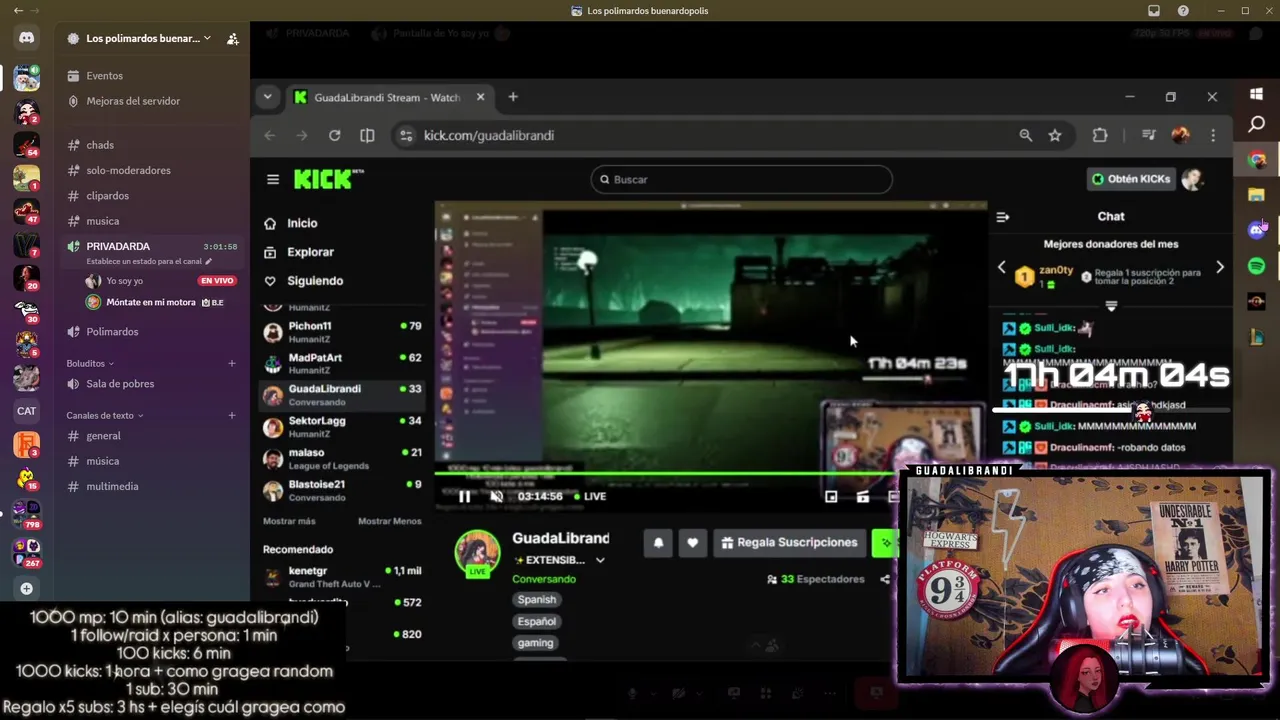Open the música text channel
The image size is (1280, 720).
point(102,461)
